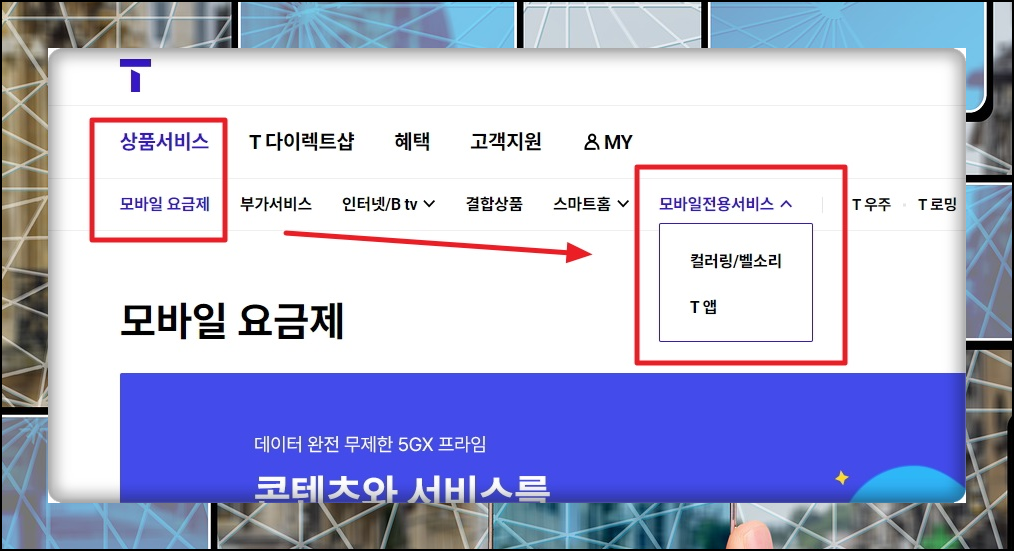Open the T 로밍 link
Image resolution: width=1014 pixels, height=551 pixels.
937,205
